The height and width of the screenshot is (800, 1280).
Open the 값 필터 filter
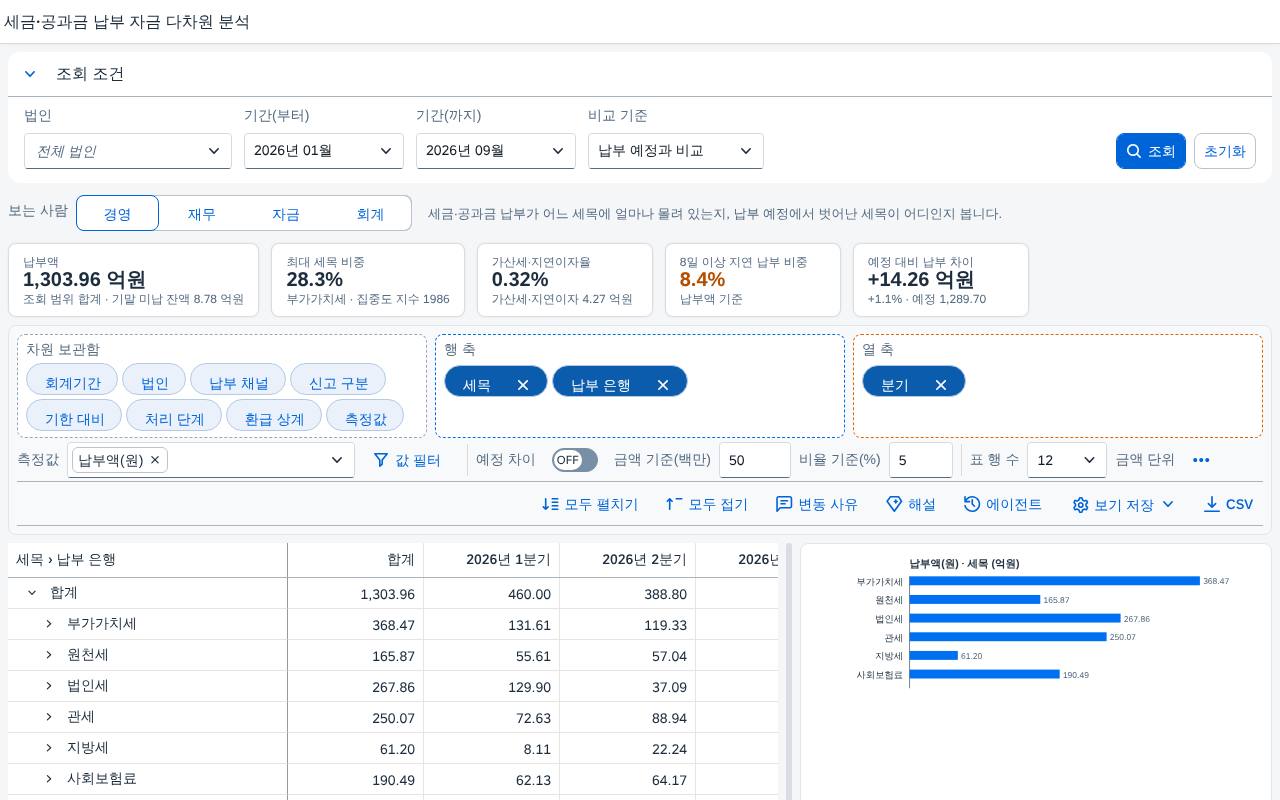[407, 460]
